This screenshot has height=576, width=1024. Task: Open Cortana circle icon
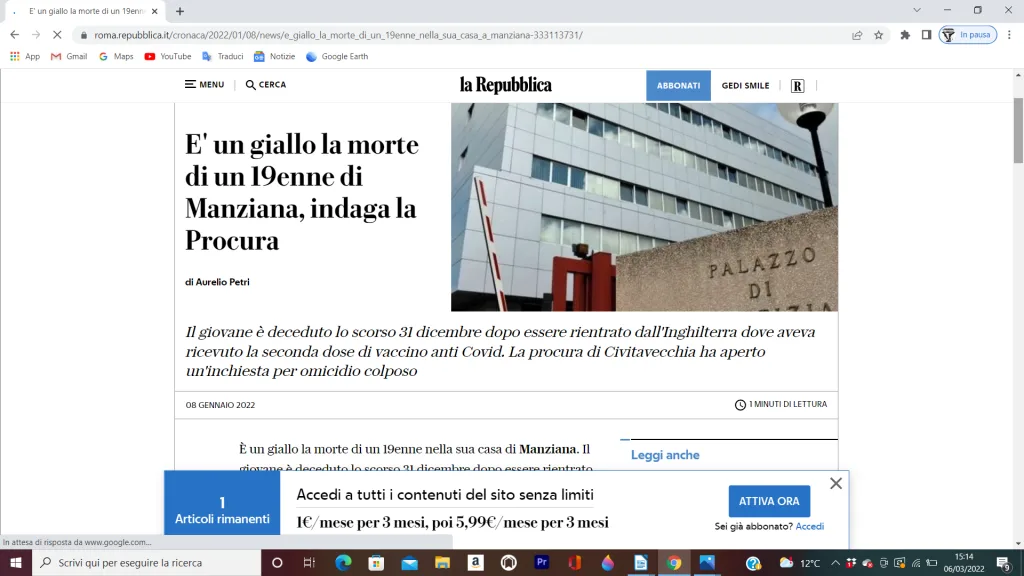click(x=277, y=562)
